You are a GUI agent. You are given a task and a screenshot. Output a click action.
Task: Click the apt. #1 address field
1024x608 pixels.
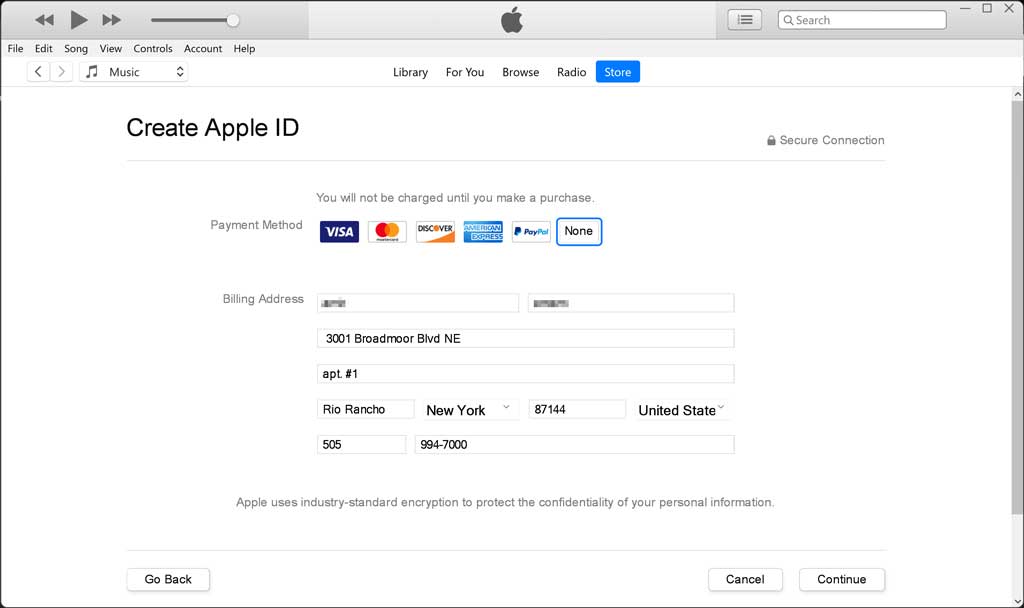tap(526, 374)
